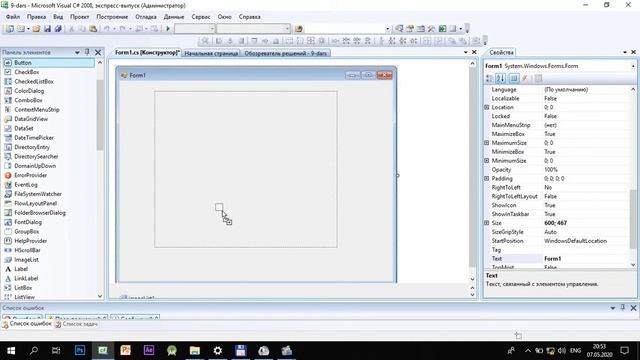Expand the Padding property
Image resolution: width=640 pixels, height=360 pixels.
pos(487,178)
